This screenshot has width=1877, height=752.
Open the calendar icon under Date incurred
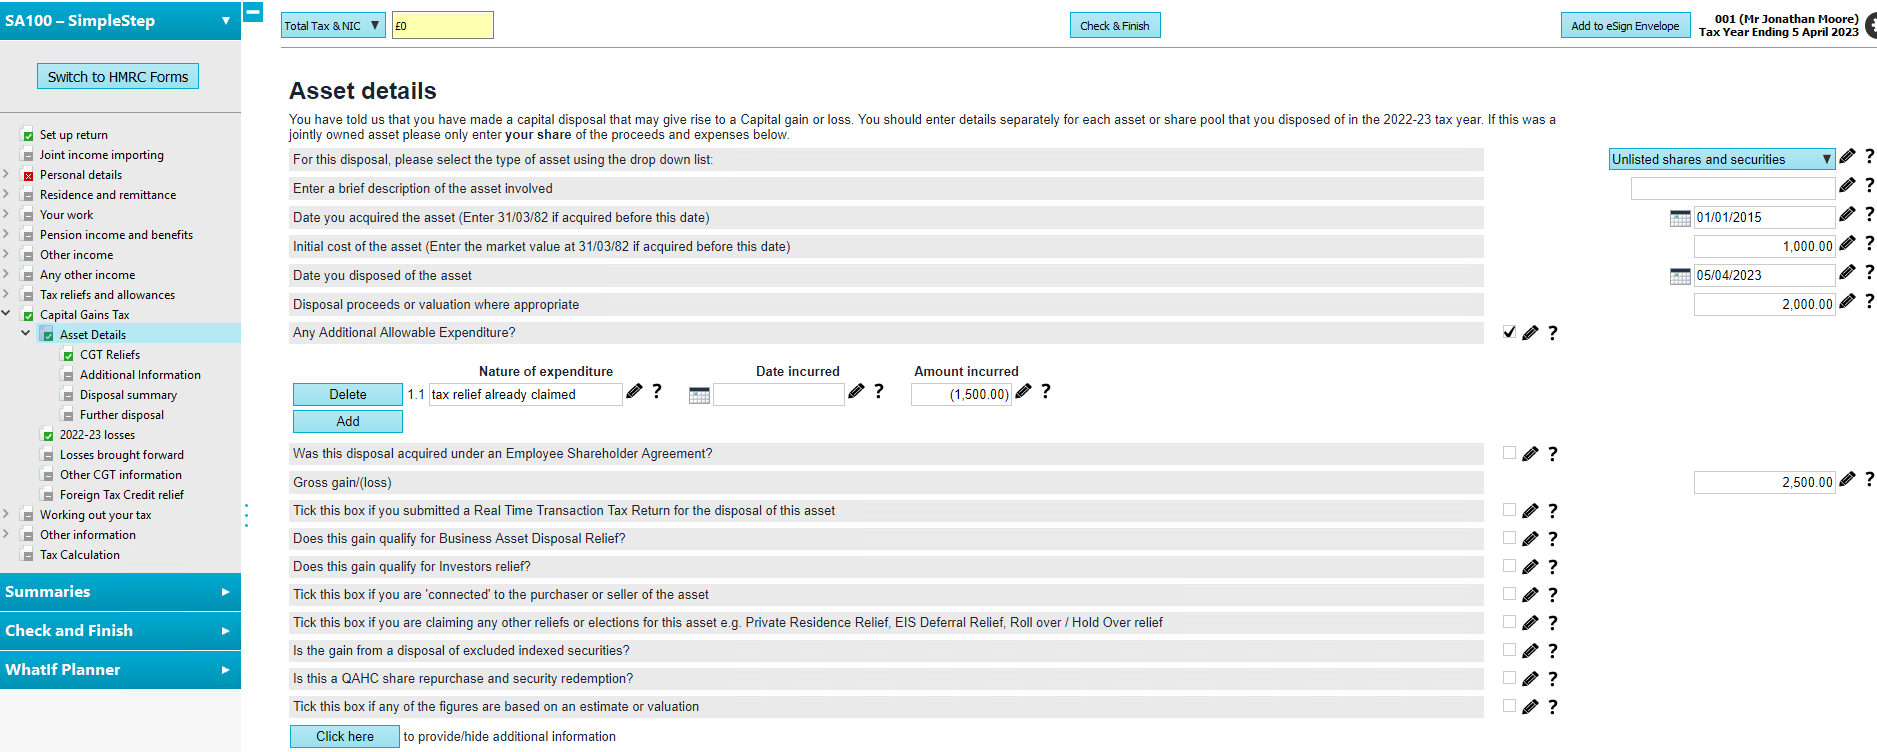(697, 394)
